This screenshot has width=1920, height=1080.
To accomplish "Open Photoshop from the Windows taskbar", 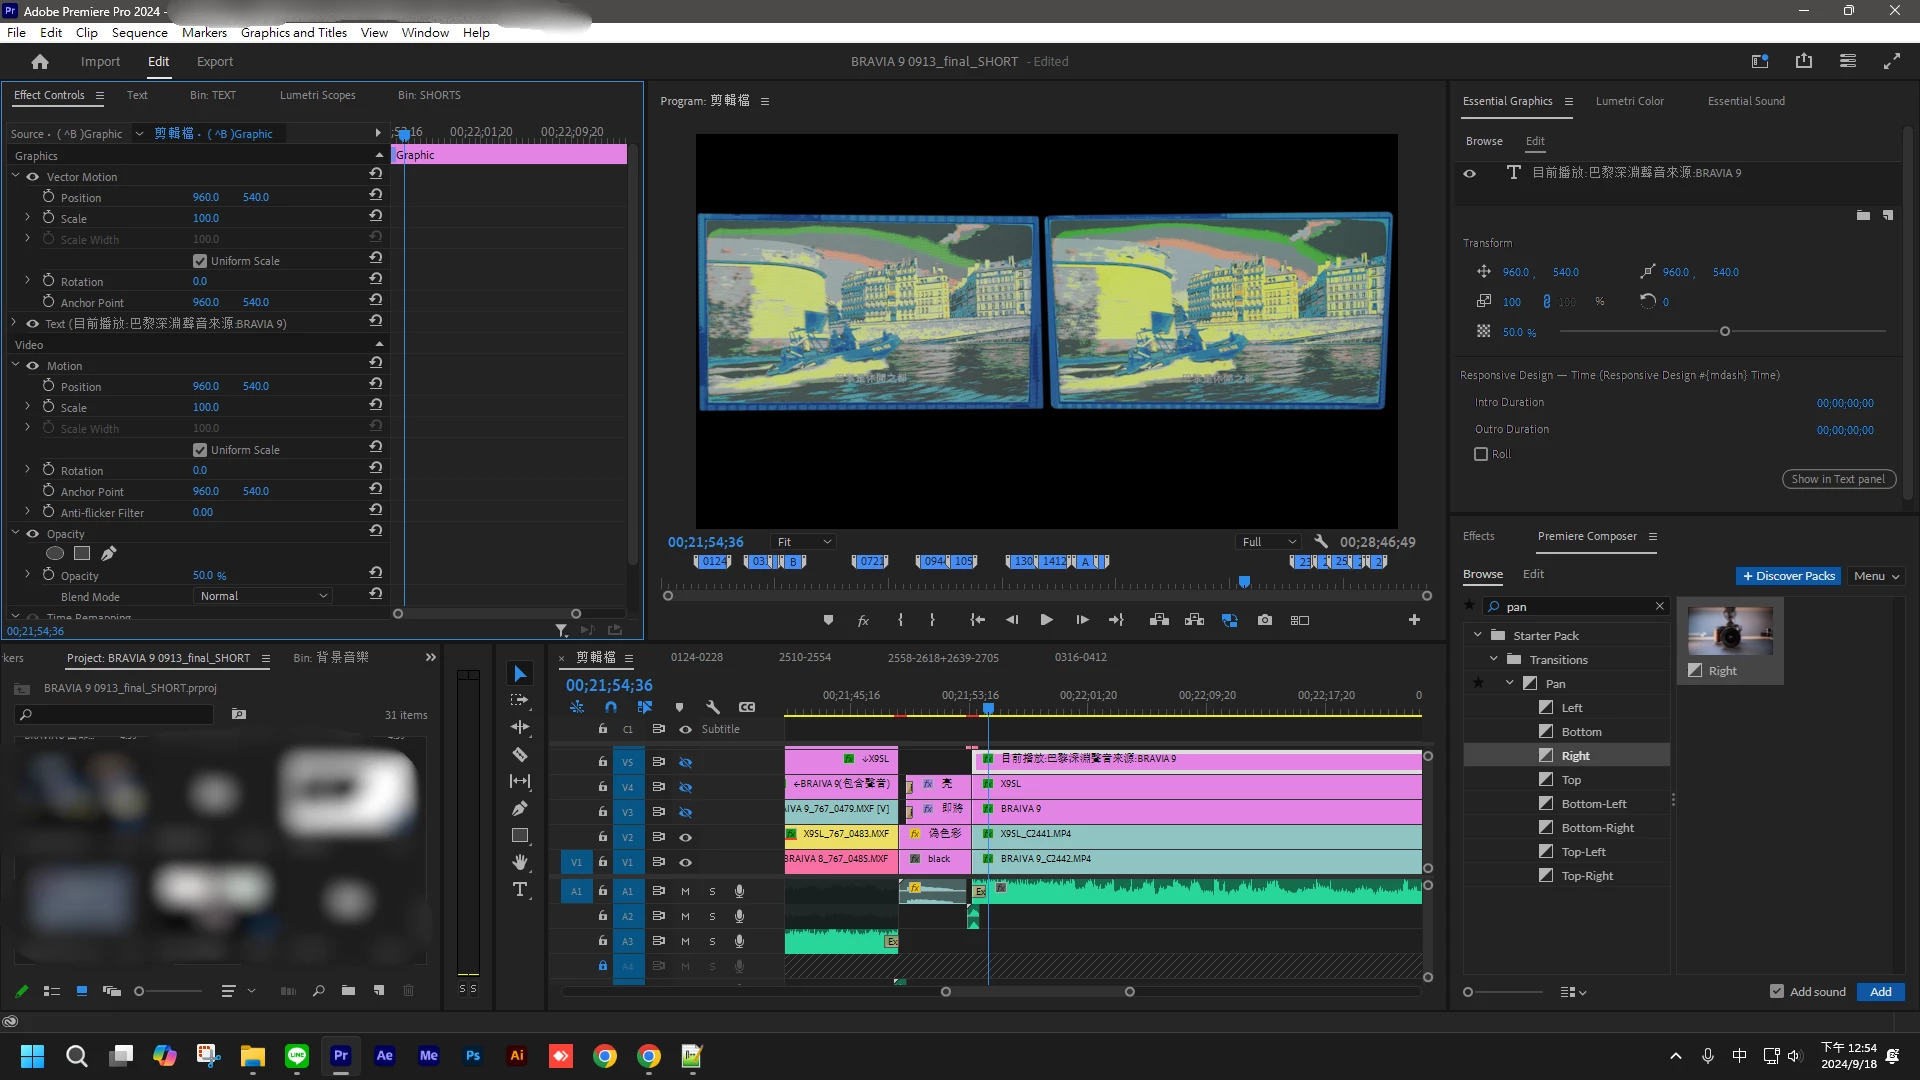I will pyautogui.click(x=473, y=1055).
